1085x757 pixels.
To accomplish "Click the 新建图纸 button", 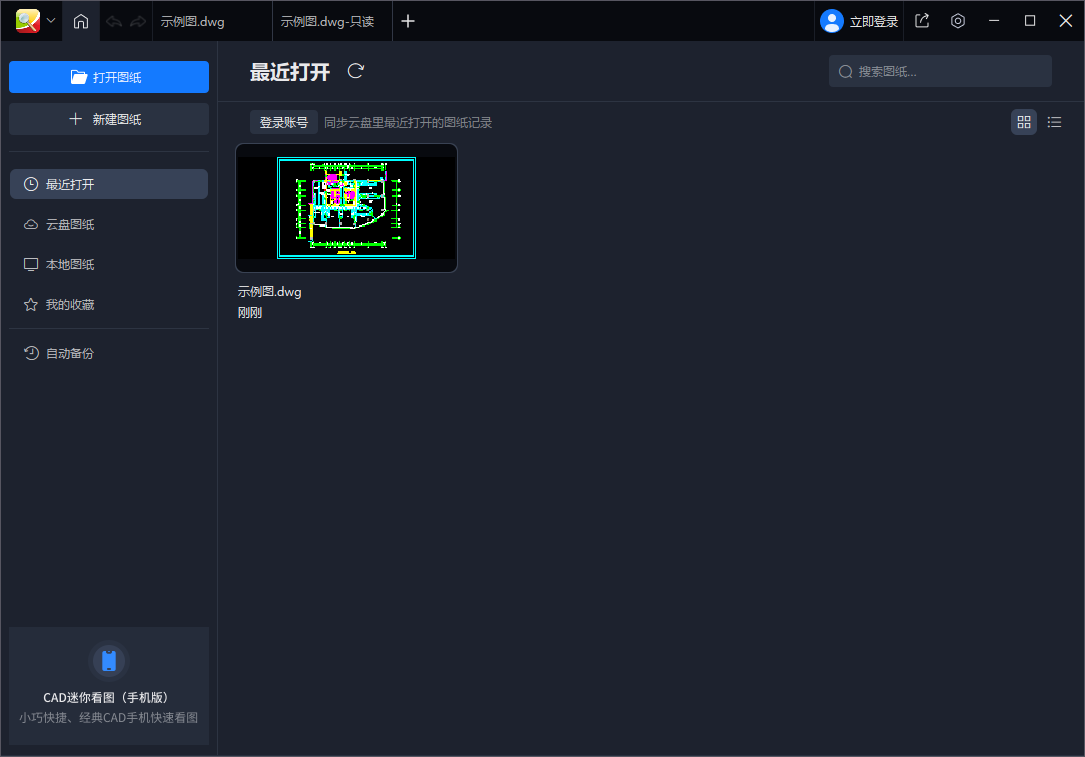I will (109, 119).
